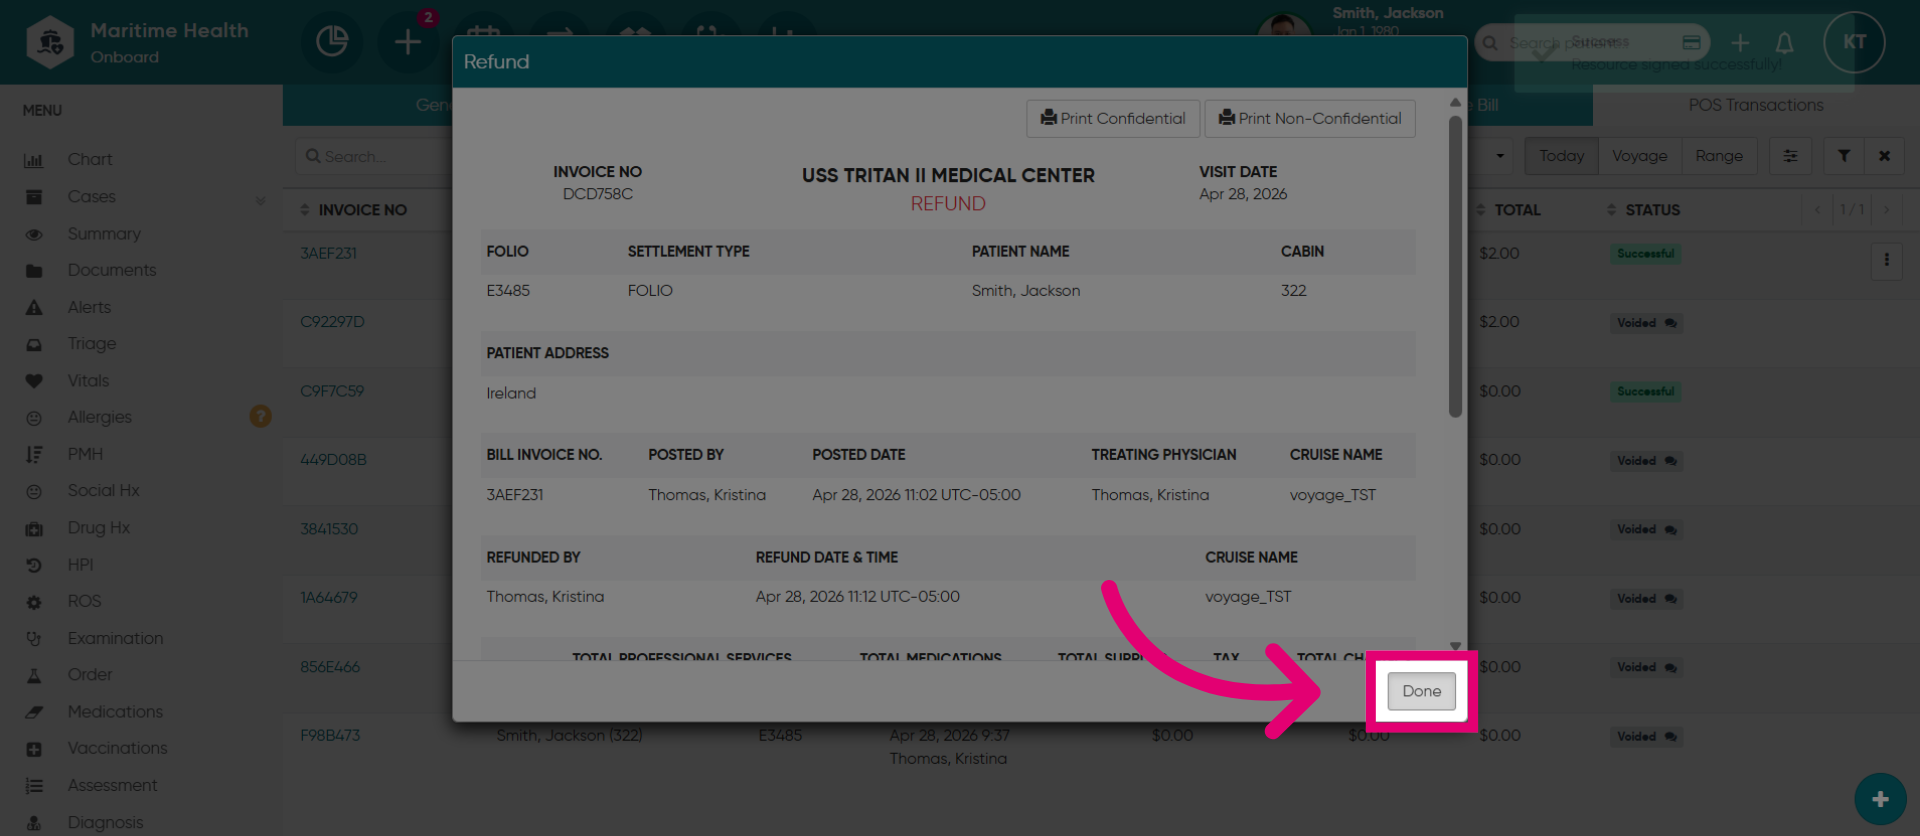Open invoice link F98B473
The width and height of the screenshot is (1920, 836).
pos(330,736)
